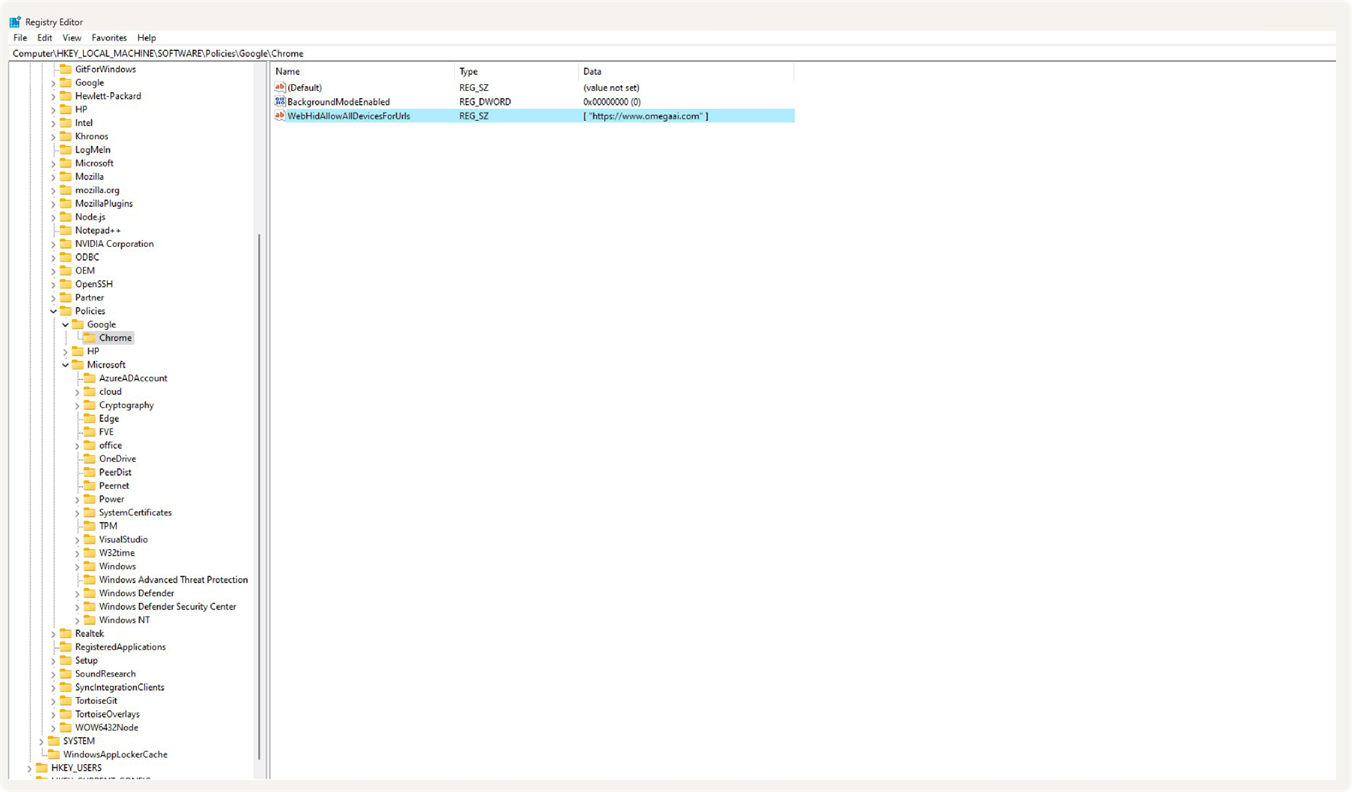Open the Favorites menu
The width and height of the screenshot is (1352, 792).
click(x=109, y=38)
